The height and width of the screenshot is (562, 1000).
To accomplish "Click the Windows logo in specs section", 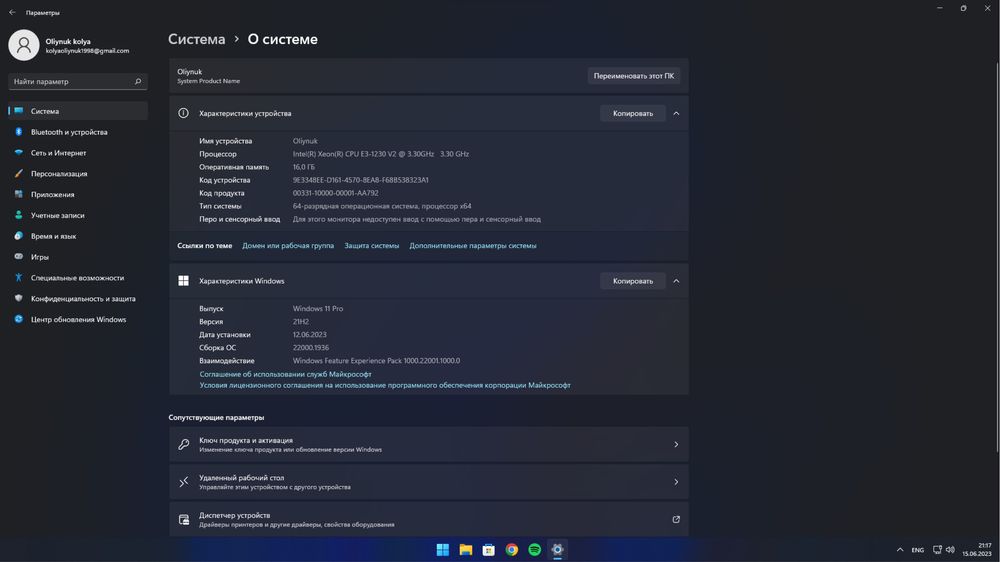I will pyautogui.click(x=183, y=281).
